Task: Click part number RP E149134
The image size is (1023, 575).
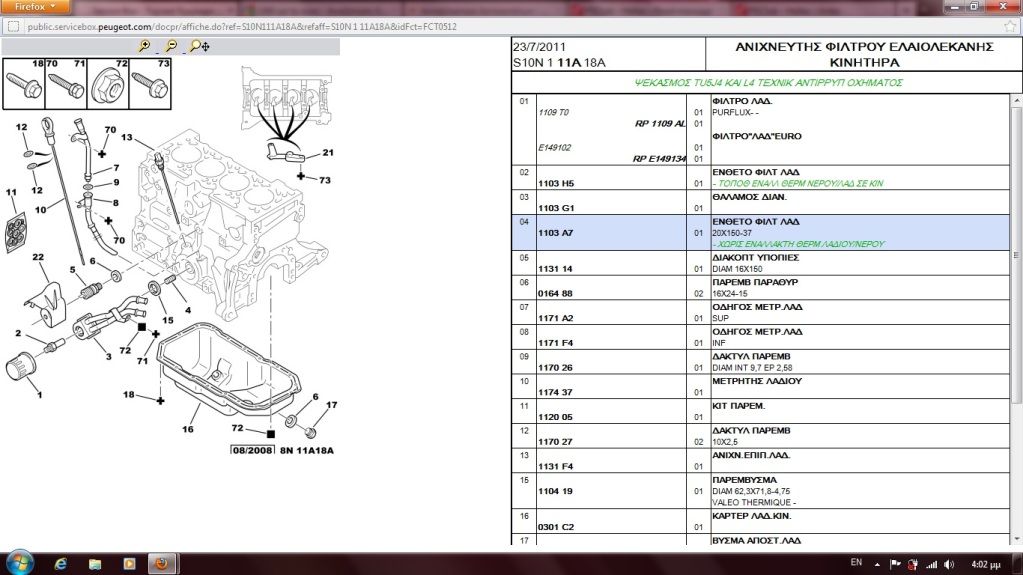Action: click(x=659, y=159)
